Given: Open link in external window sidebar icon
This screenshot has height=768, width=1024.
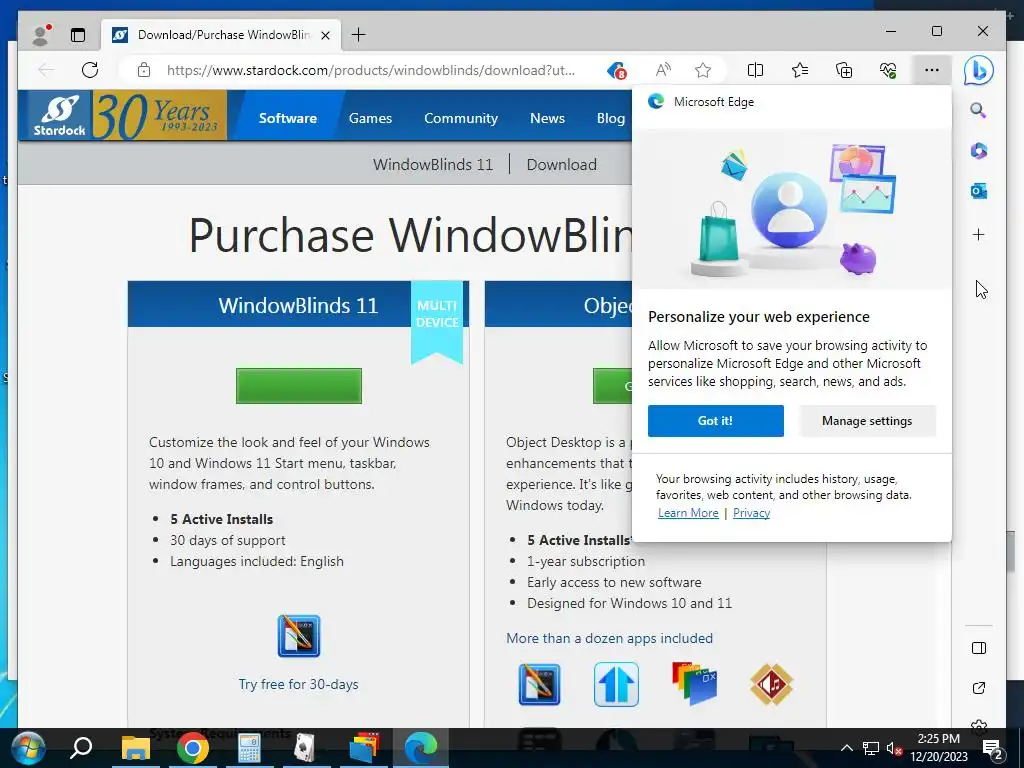Looking at the screenshot, I should point(978,688).
